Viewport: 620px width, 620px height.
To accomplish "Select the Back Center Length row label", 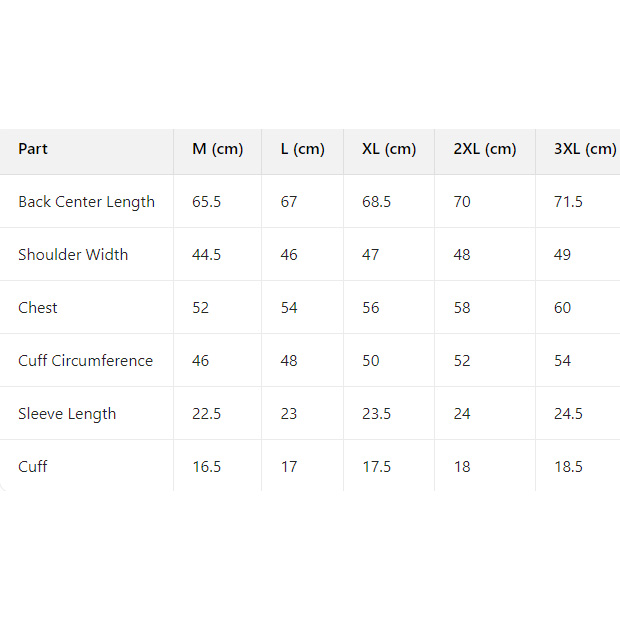I will pyautogui.click(x=86, y=202).
